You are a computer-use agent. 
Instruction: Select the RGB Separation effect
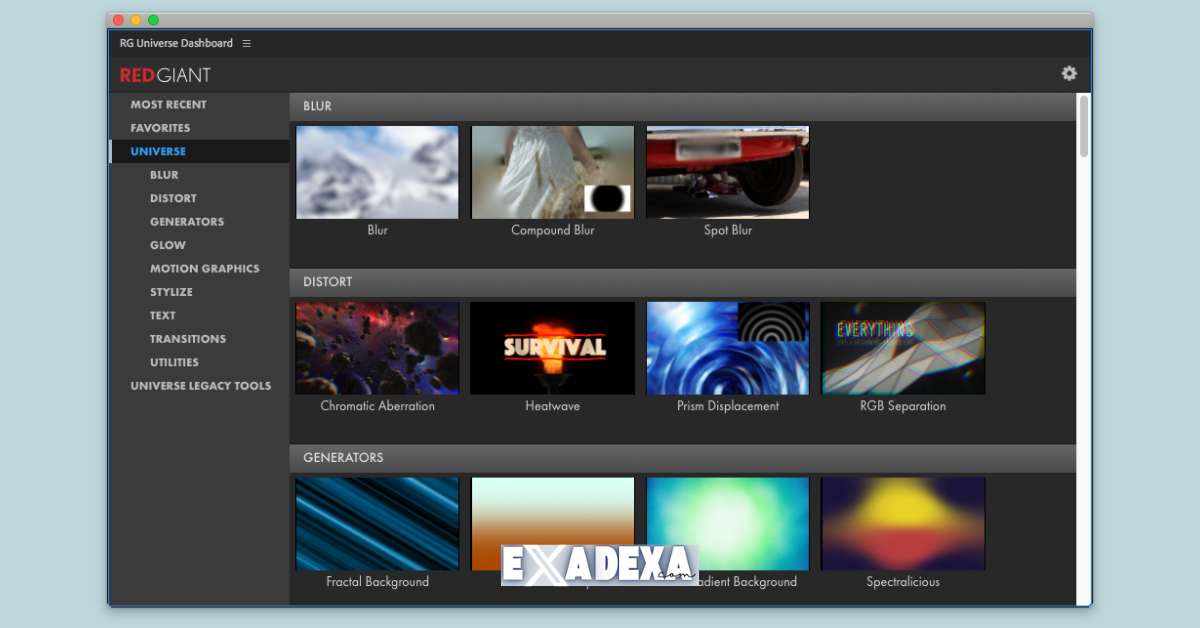point(902,348)
